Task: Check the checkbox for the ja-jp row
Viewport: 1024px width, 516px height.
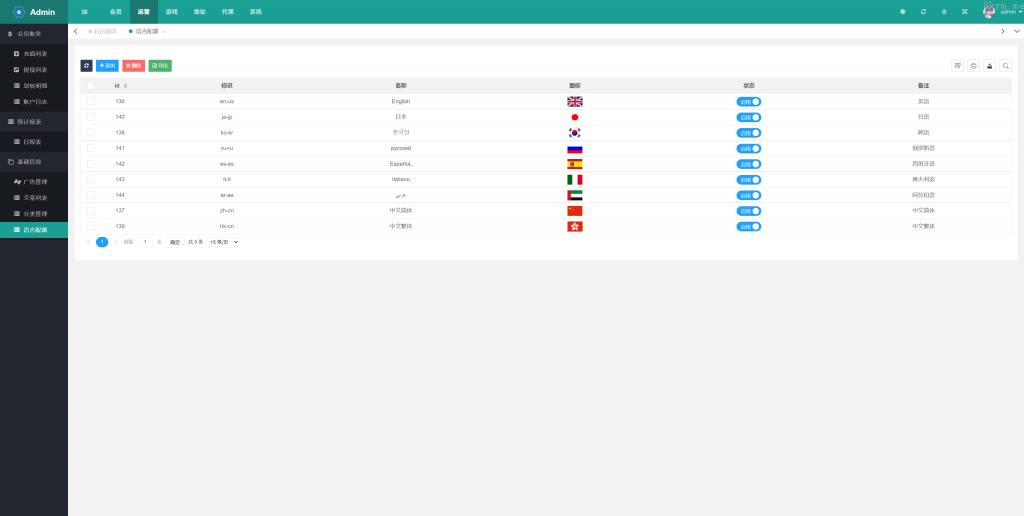Action: click(x=90, y=117)
